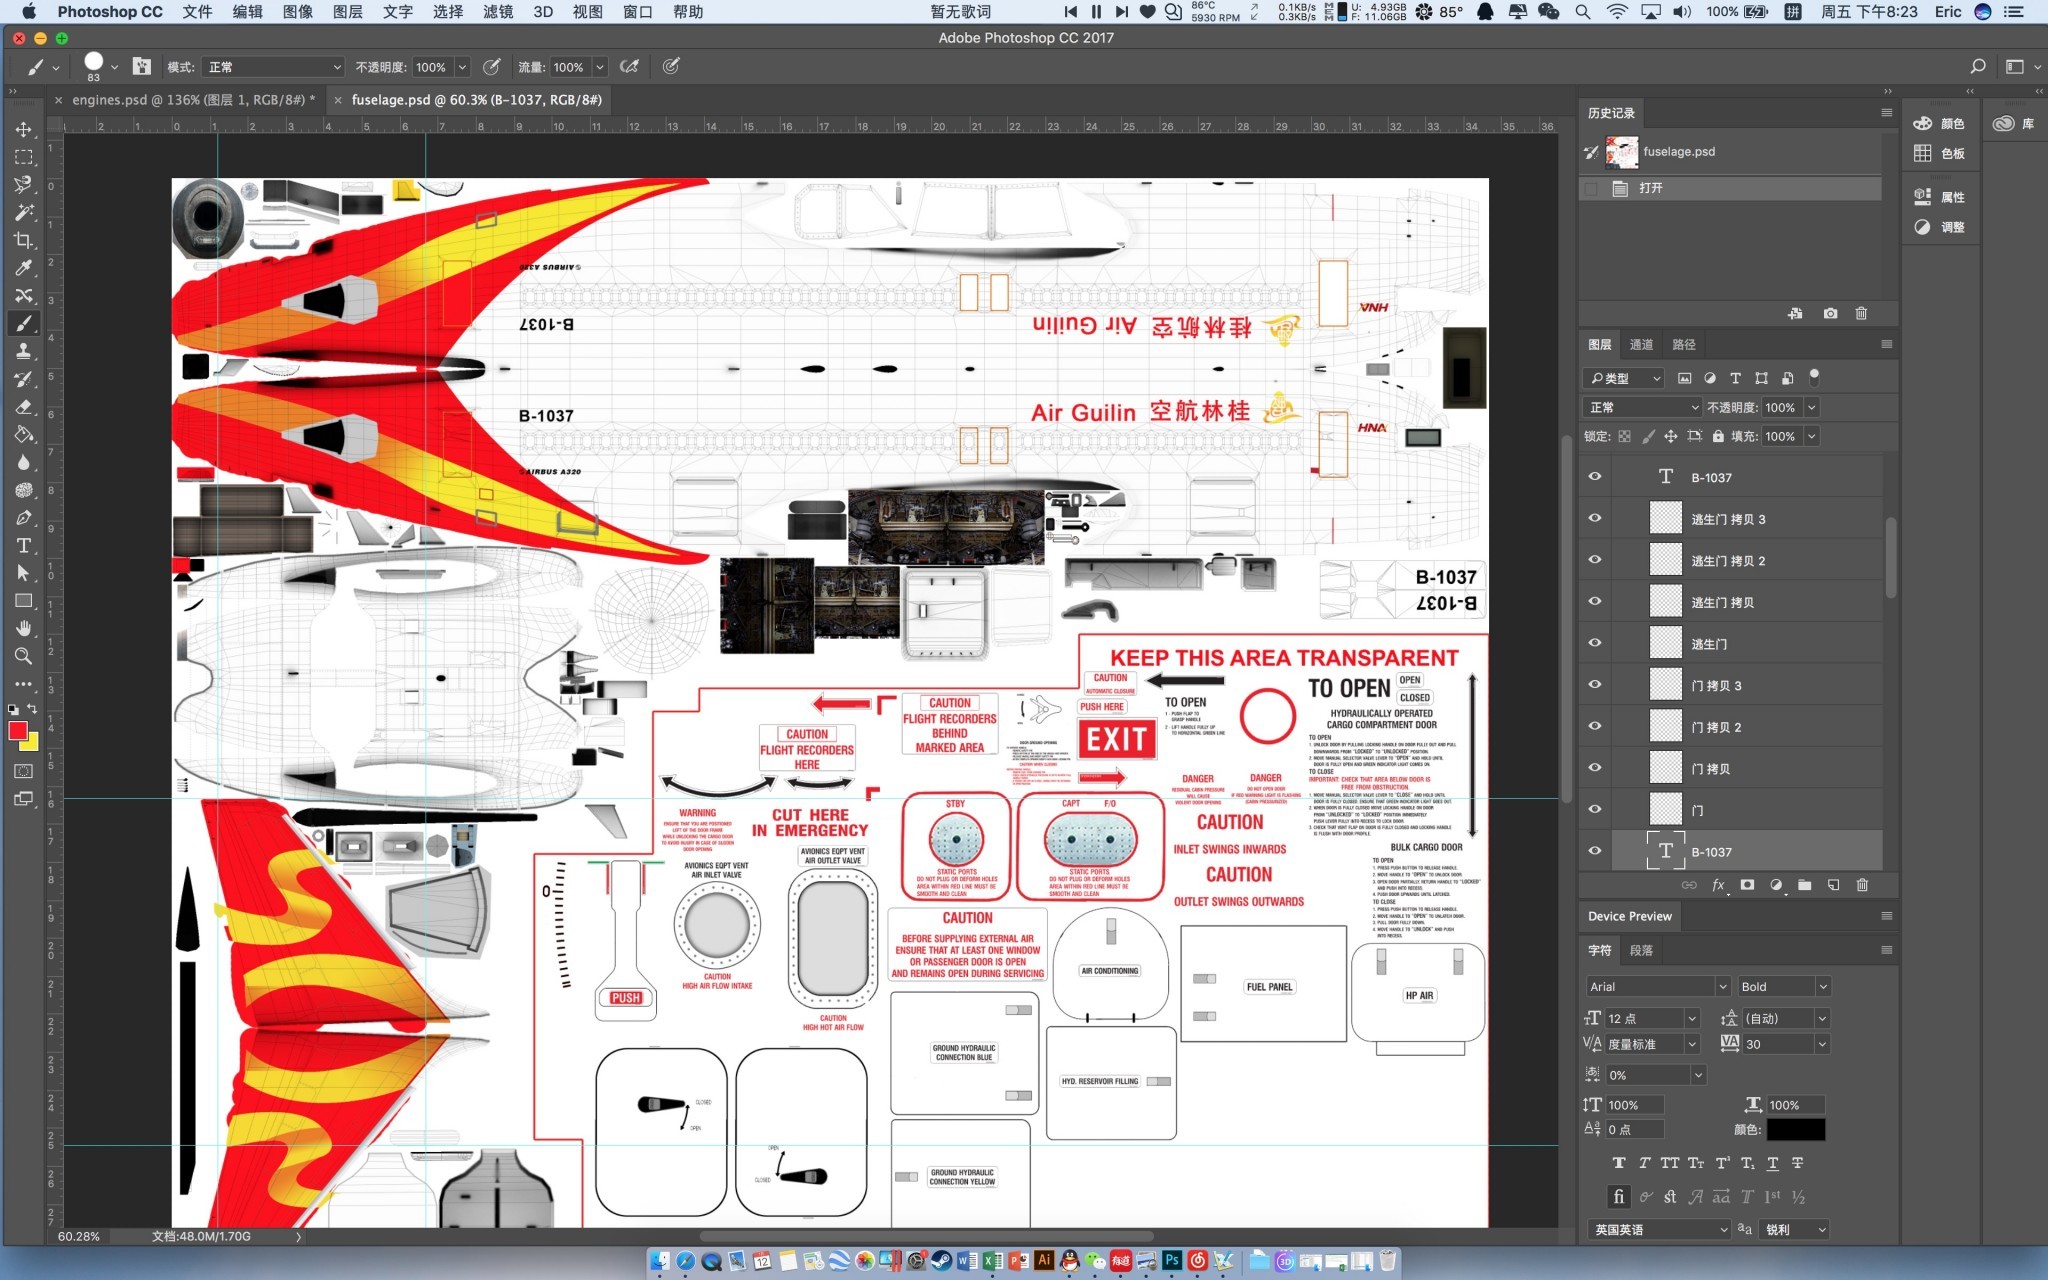The height and width of the screenshot is (1280, 2048).
Task: Filter layers by type layers (T icon)
Action: pos(1735,378)
